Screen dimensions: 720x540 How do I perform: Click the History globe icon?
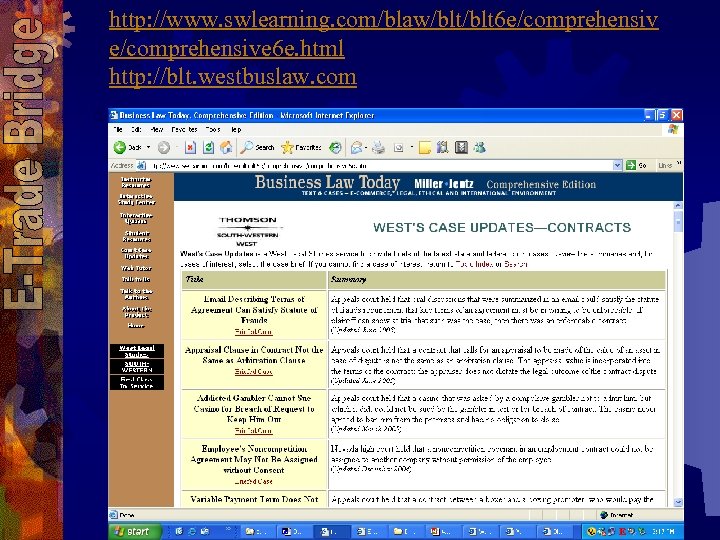[x=336, y=147]
